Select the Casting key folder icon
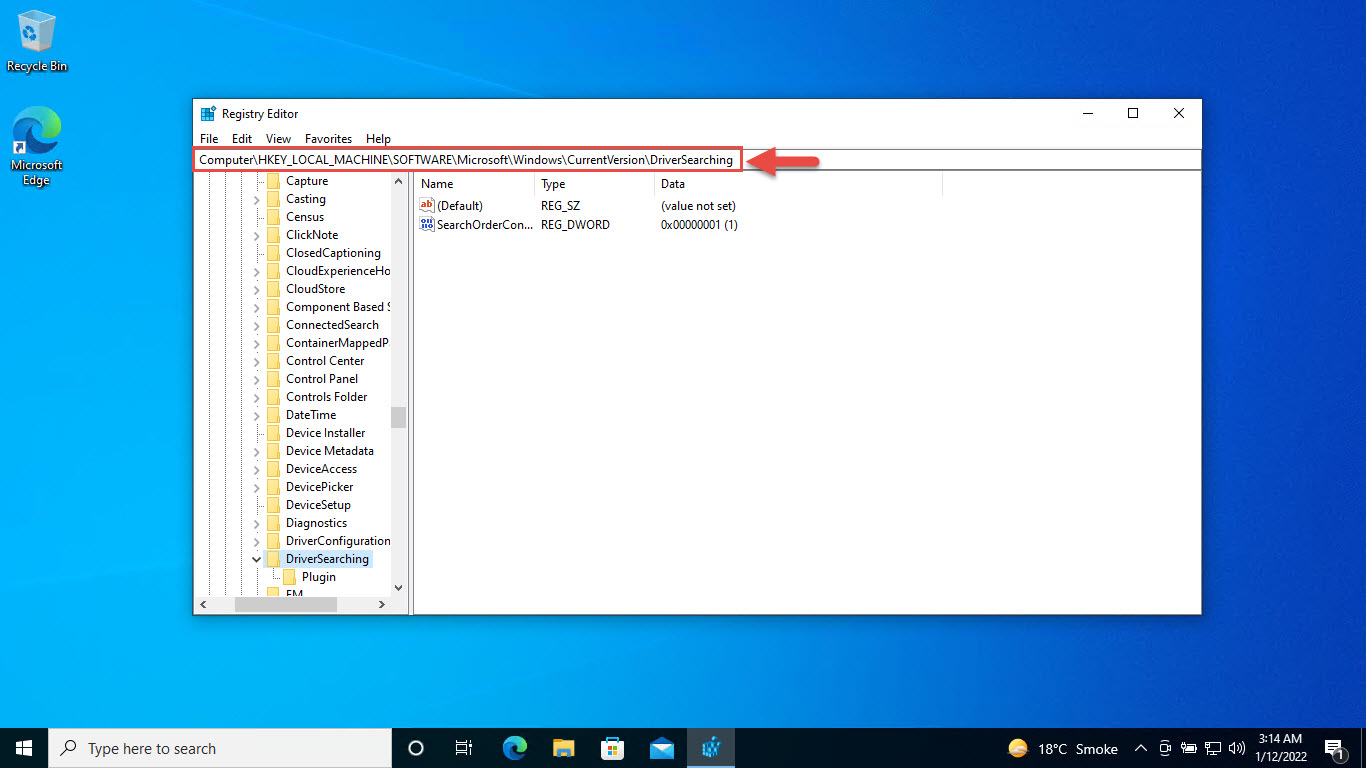This screenshot has height=768, width=1366. (x=273, y=199)
